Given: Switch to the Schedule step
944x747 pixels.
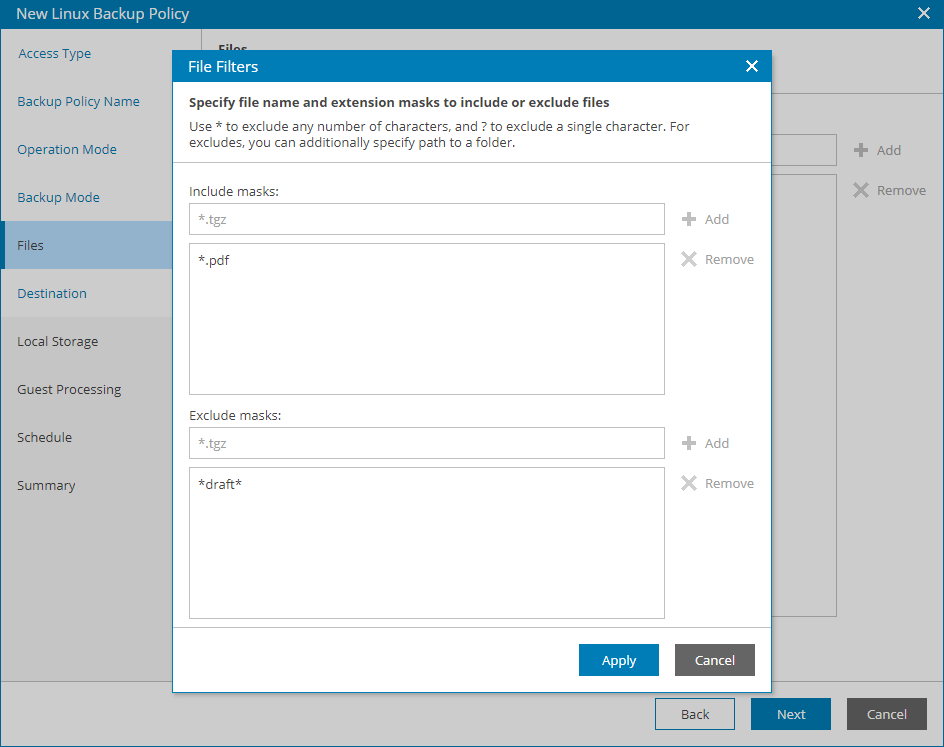Looking at the screenshot, I should tap(45, 437).
